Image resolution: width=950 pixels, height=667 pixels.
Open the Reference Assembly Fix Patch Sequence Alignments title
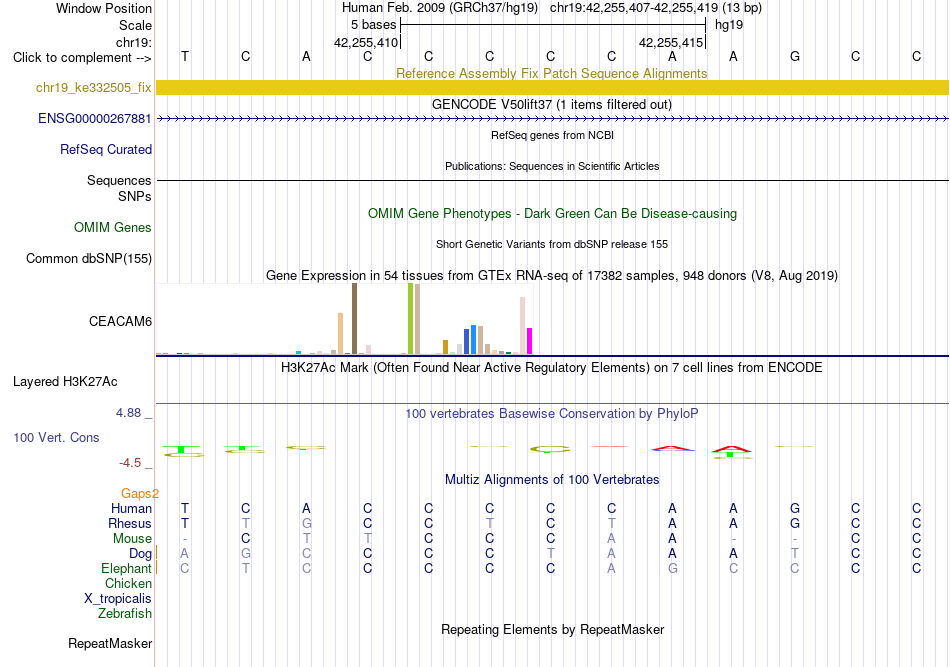[x=551, y=74]
